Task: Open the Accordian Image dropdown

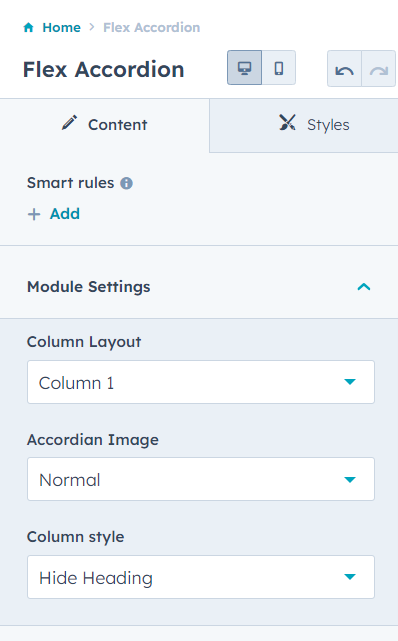Action: pyautogui.click(x=201, y=479)
